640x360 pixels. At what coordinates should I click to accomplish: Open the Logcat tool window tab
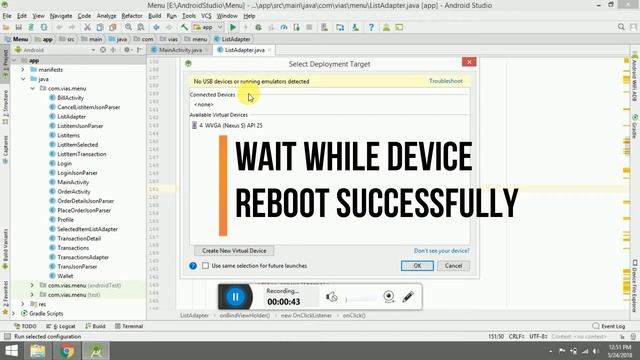61,326
